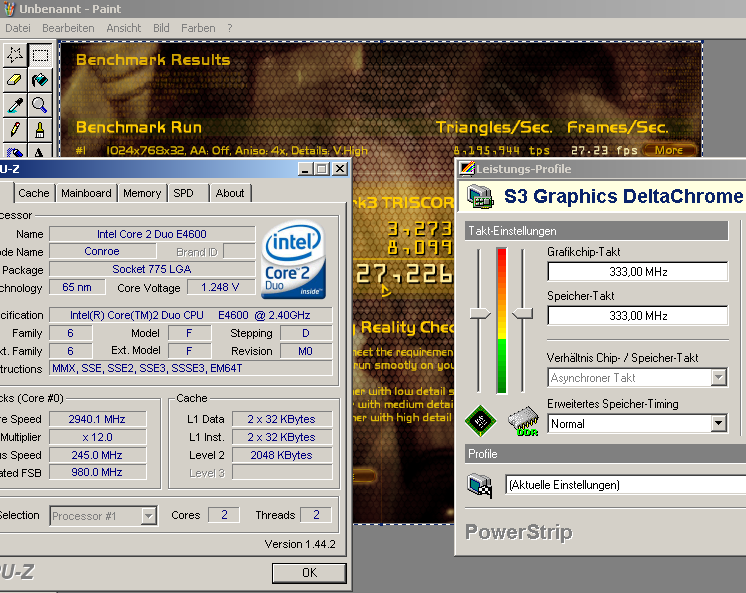746x593 pixels.
Task: Click the green graphics chip icon
Action: (x=481, y=421)
